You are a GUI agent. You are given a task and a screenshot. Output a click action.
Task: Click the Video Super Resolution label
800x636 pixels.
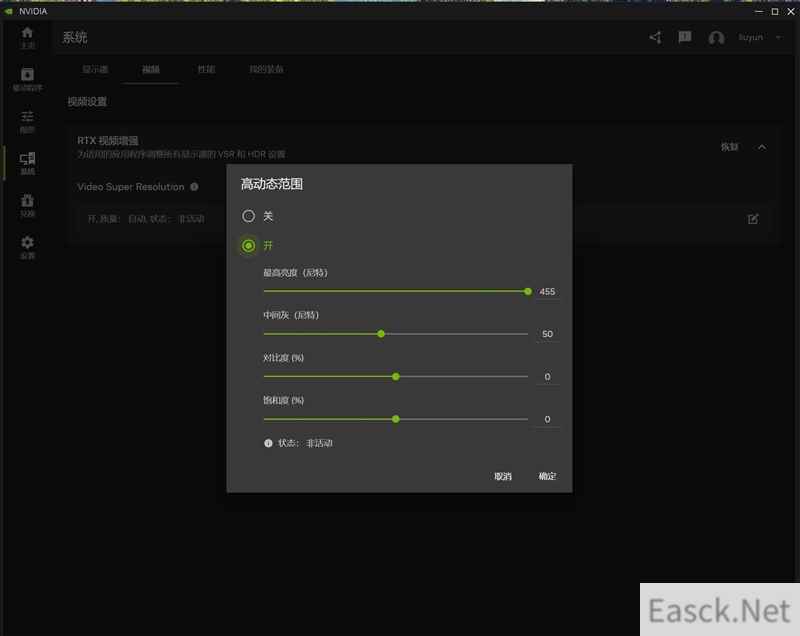[x=131, y=187]
